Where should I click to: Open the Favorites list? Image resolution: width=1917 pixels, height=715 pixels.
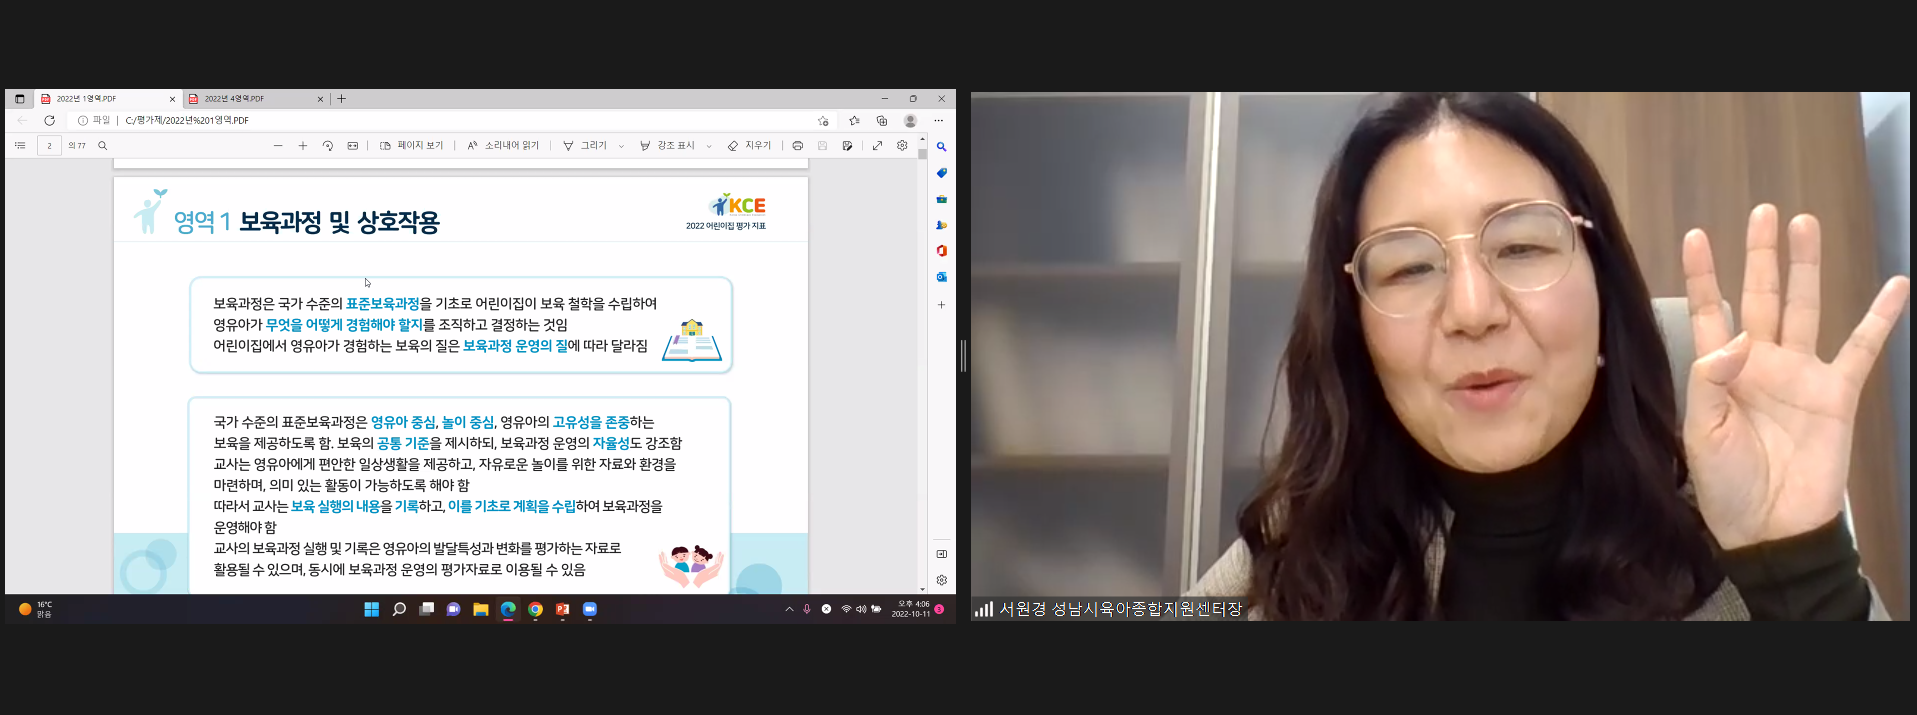(x=854, y=120)
